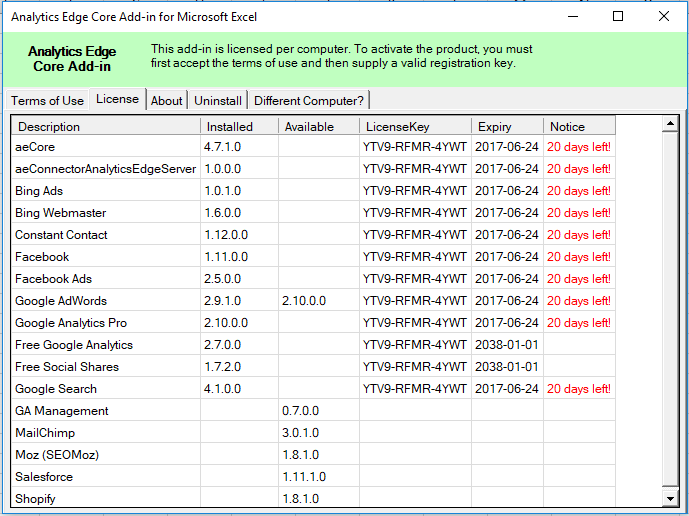Viewport: 689px width, 516px height.
Task: Select the Bing Ads row
Action: tap(313, 191)
